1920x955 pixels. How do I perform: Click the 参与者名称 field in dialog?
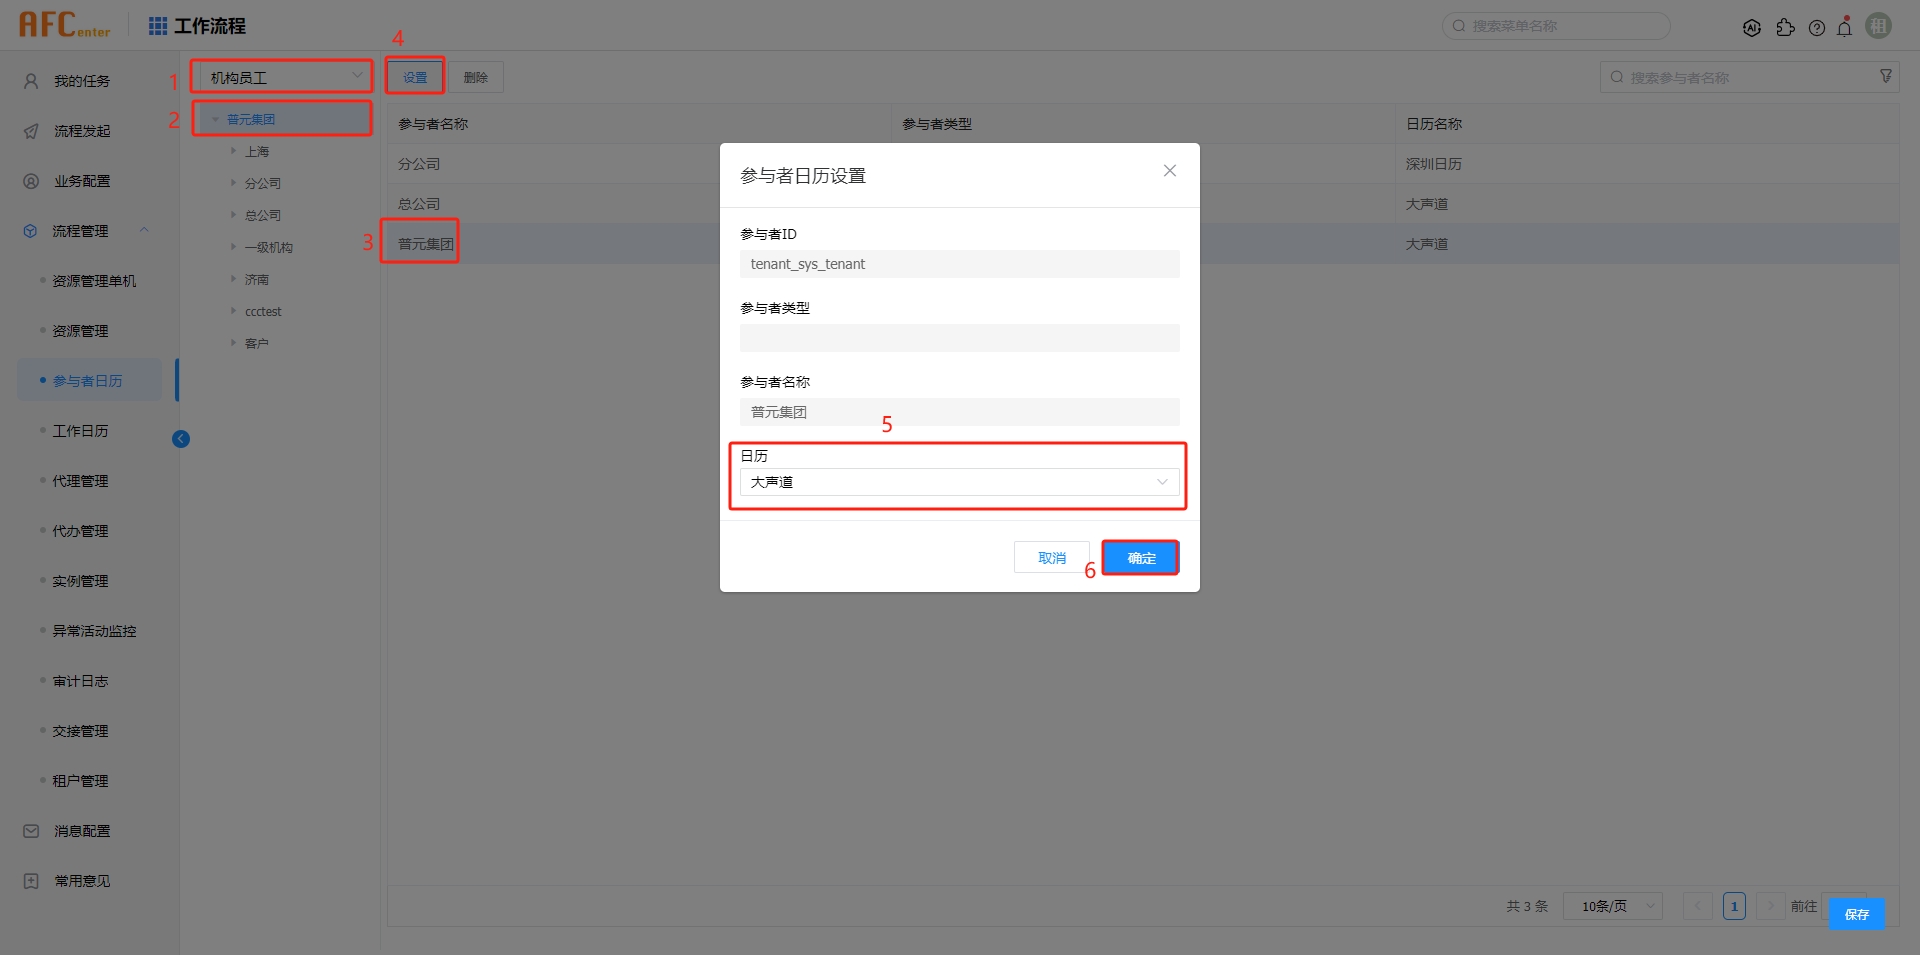(x=960, y=412)
